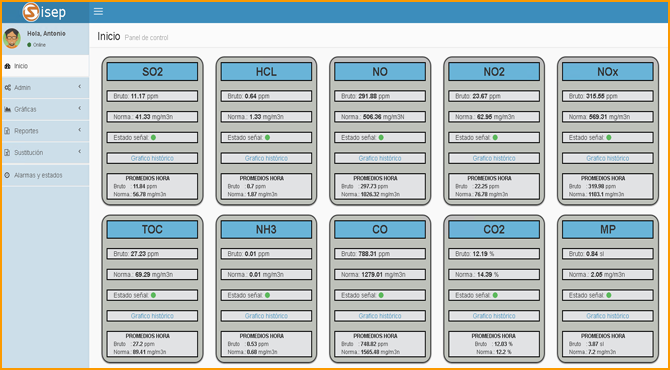Expand the Admin menu chevron

click(80, 87)
